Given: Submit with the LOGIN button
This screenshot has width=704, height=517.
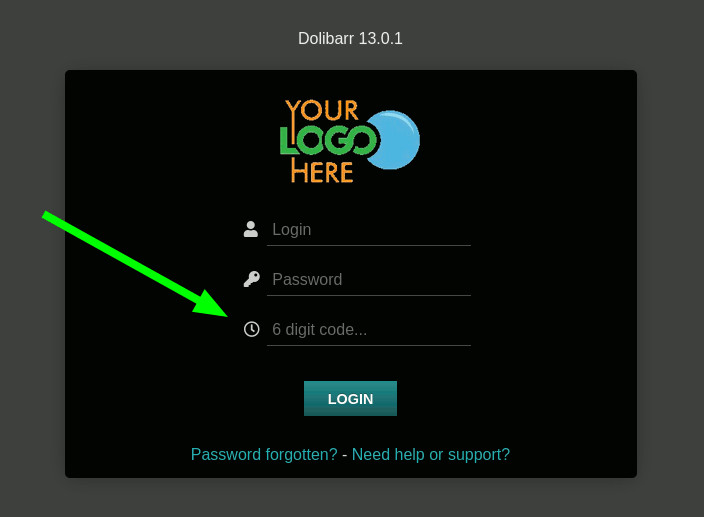Looking at the screenshot, I should coord(350,399).
